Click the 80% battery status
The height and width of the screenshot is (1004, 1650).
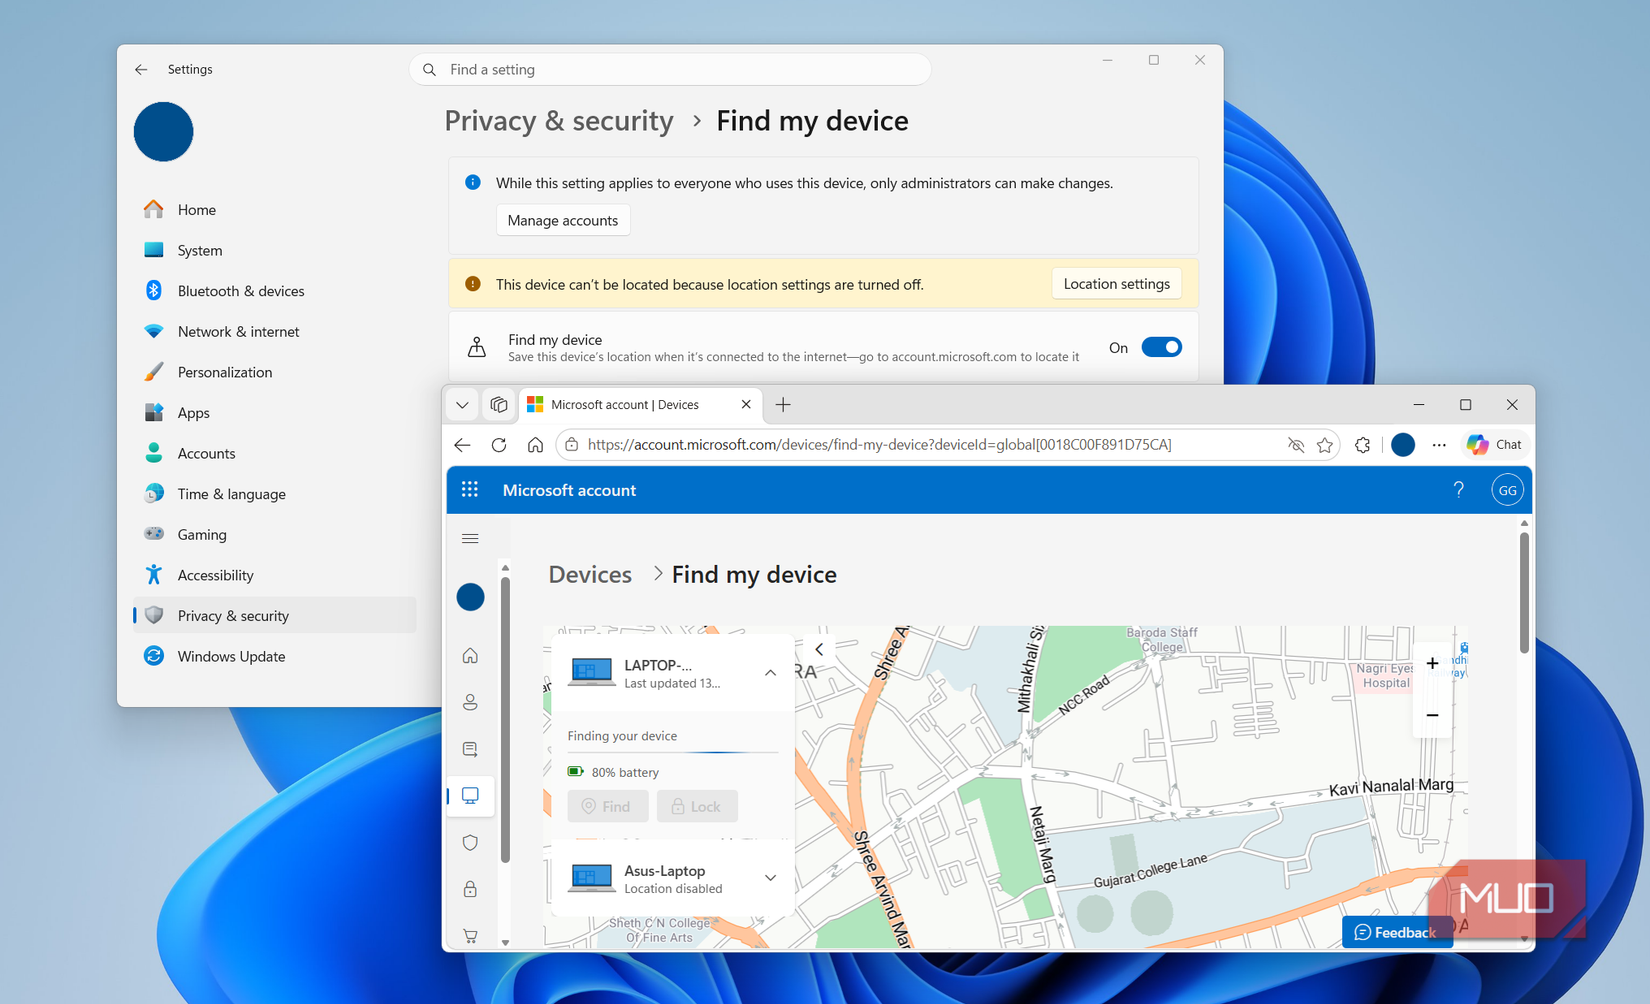click(613, 772)
